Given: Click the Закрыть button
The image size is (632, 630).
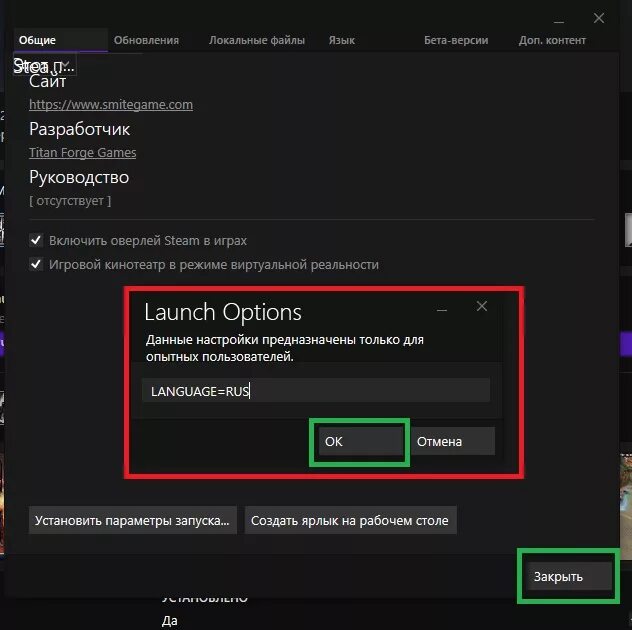Looking at the screenshot, I should [x=569, y=576].
